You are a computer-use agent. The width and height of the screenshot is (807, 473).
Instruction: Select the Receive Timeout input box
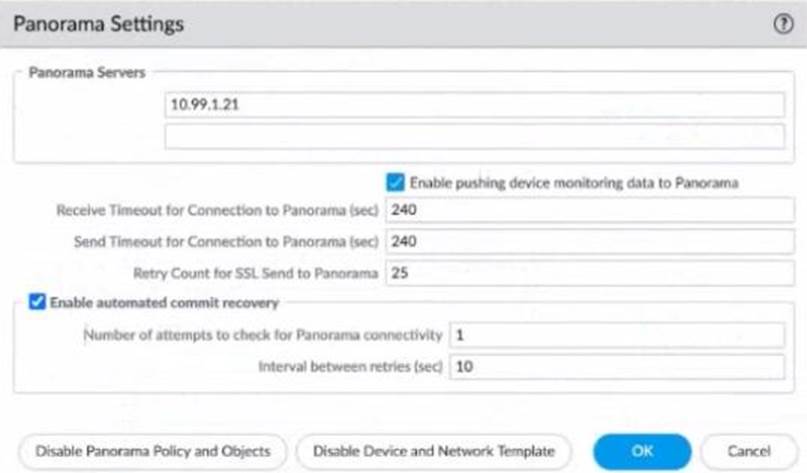tap(584, 211)
